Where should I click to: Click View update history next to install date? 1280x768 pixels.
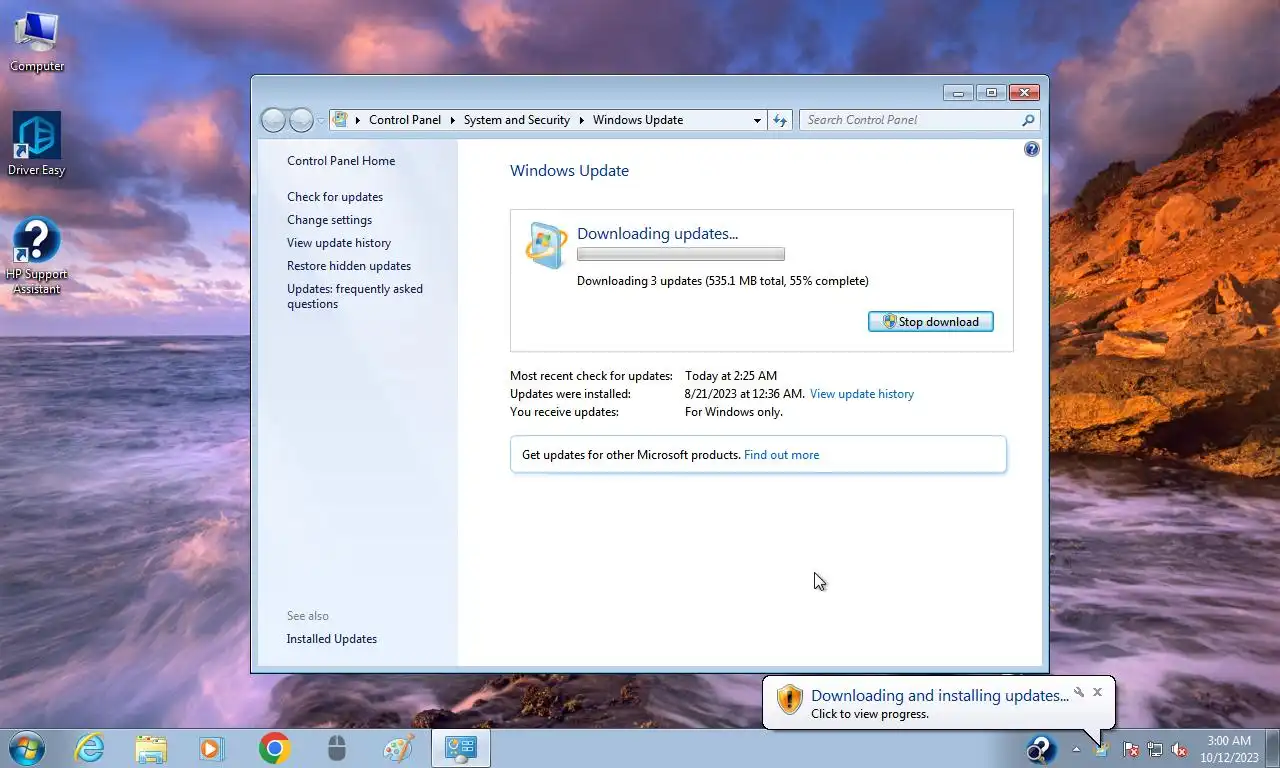click(x=862, y=394)
